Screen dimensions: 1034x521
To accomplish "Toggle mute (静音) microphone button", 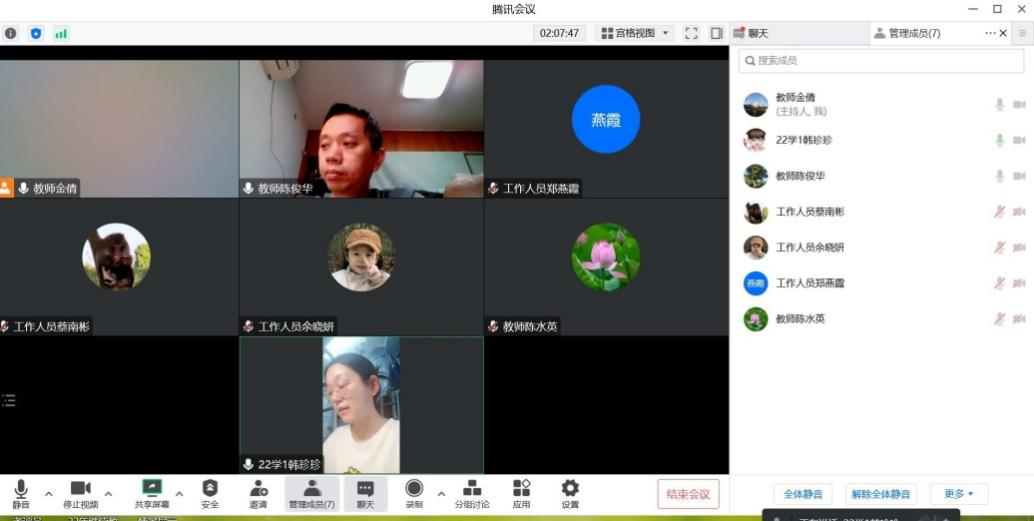I will [x=21, y=488].
